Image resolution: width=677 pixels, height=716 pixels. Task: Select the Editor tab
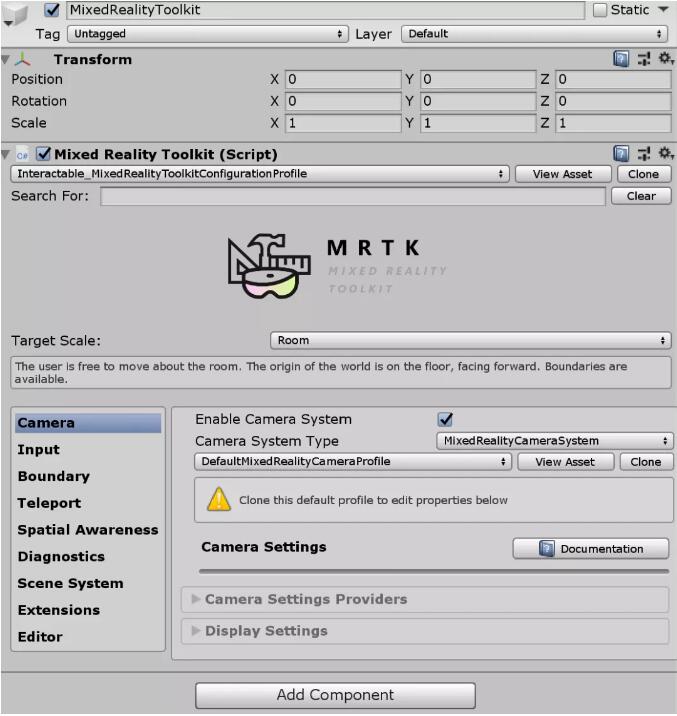click(x=88, y=637)
